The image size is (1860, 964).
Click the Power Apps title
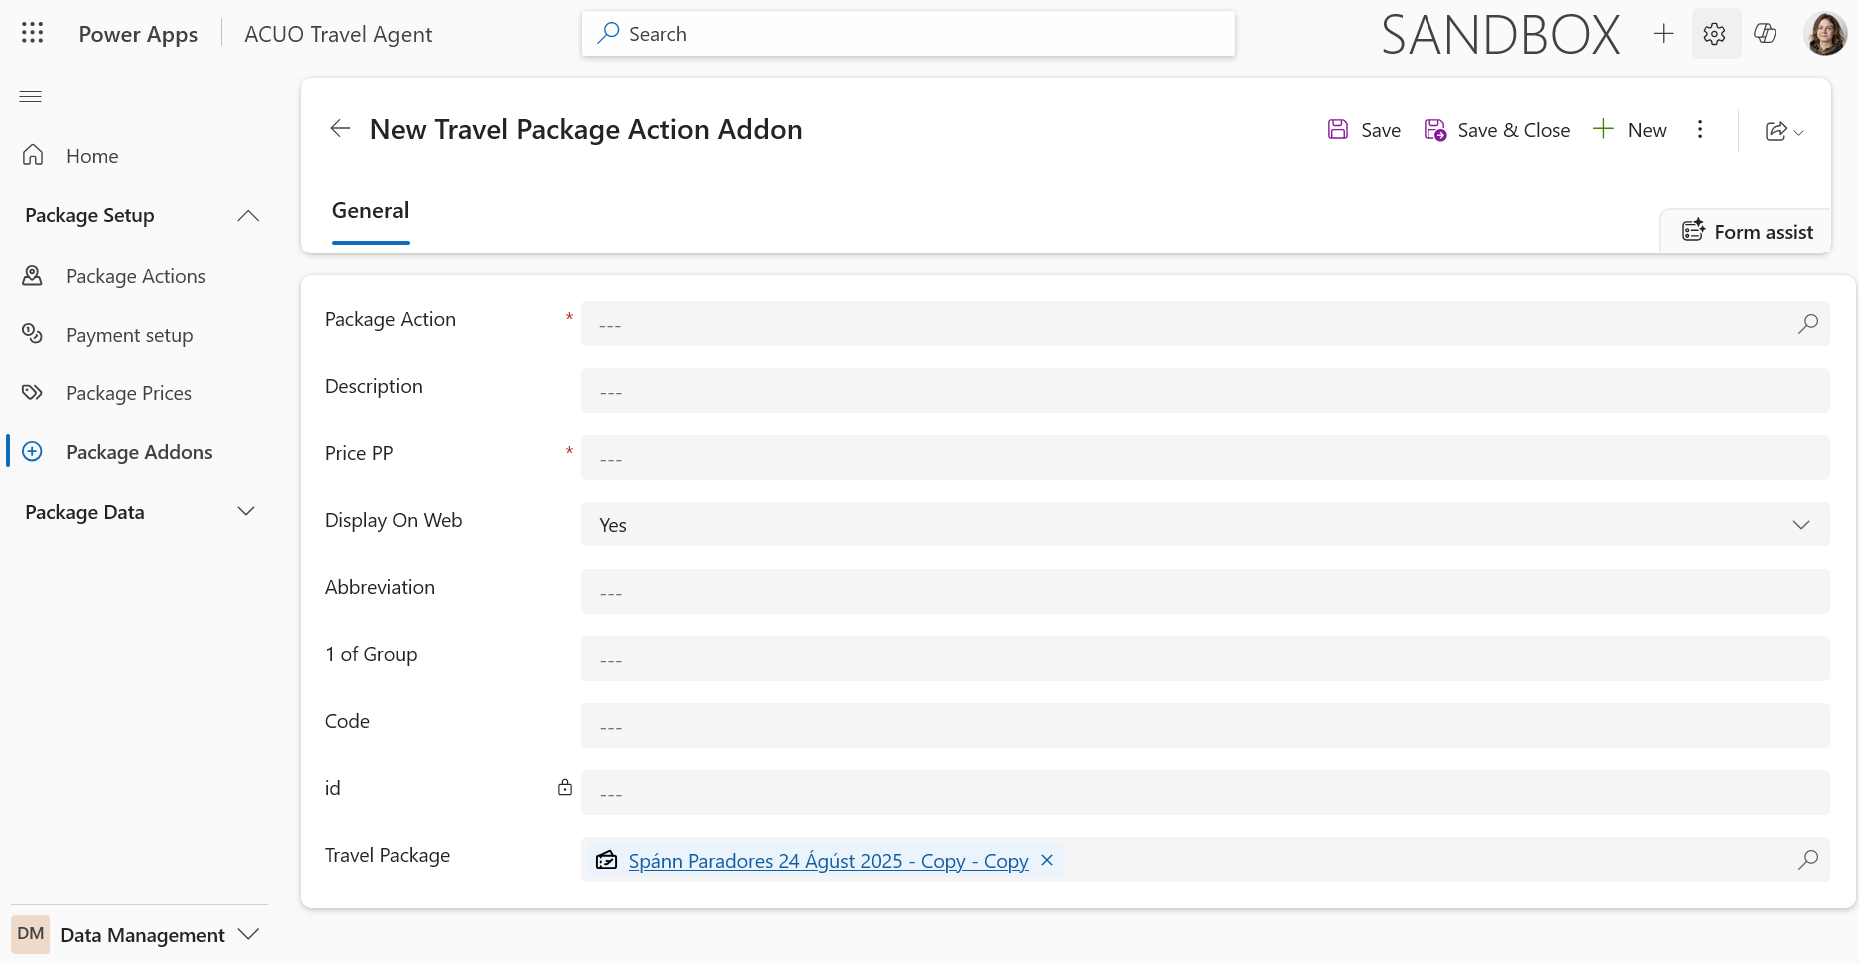click(x=138, y=34)
